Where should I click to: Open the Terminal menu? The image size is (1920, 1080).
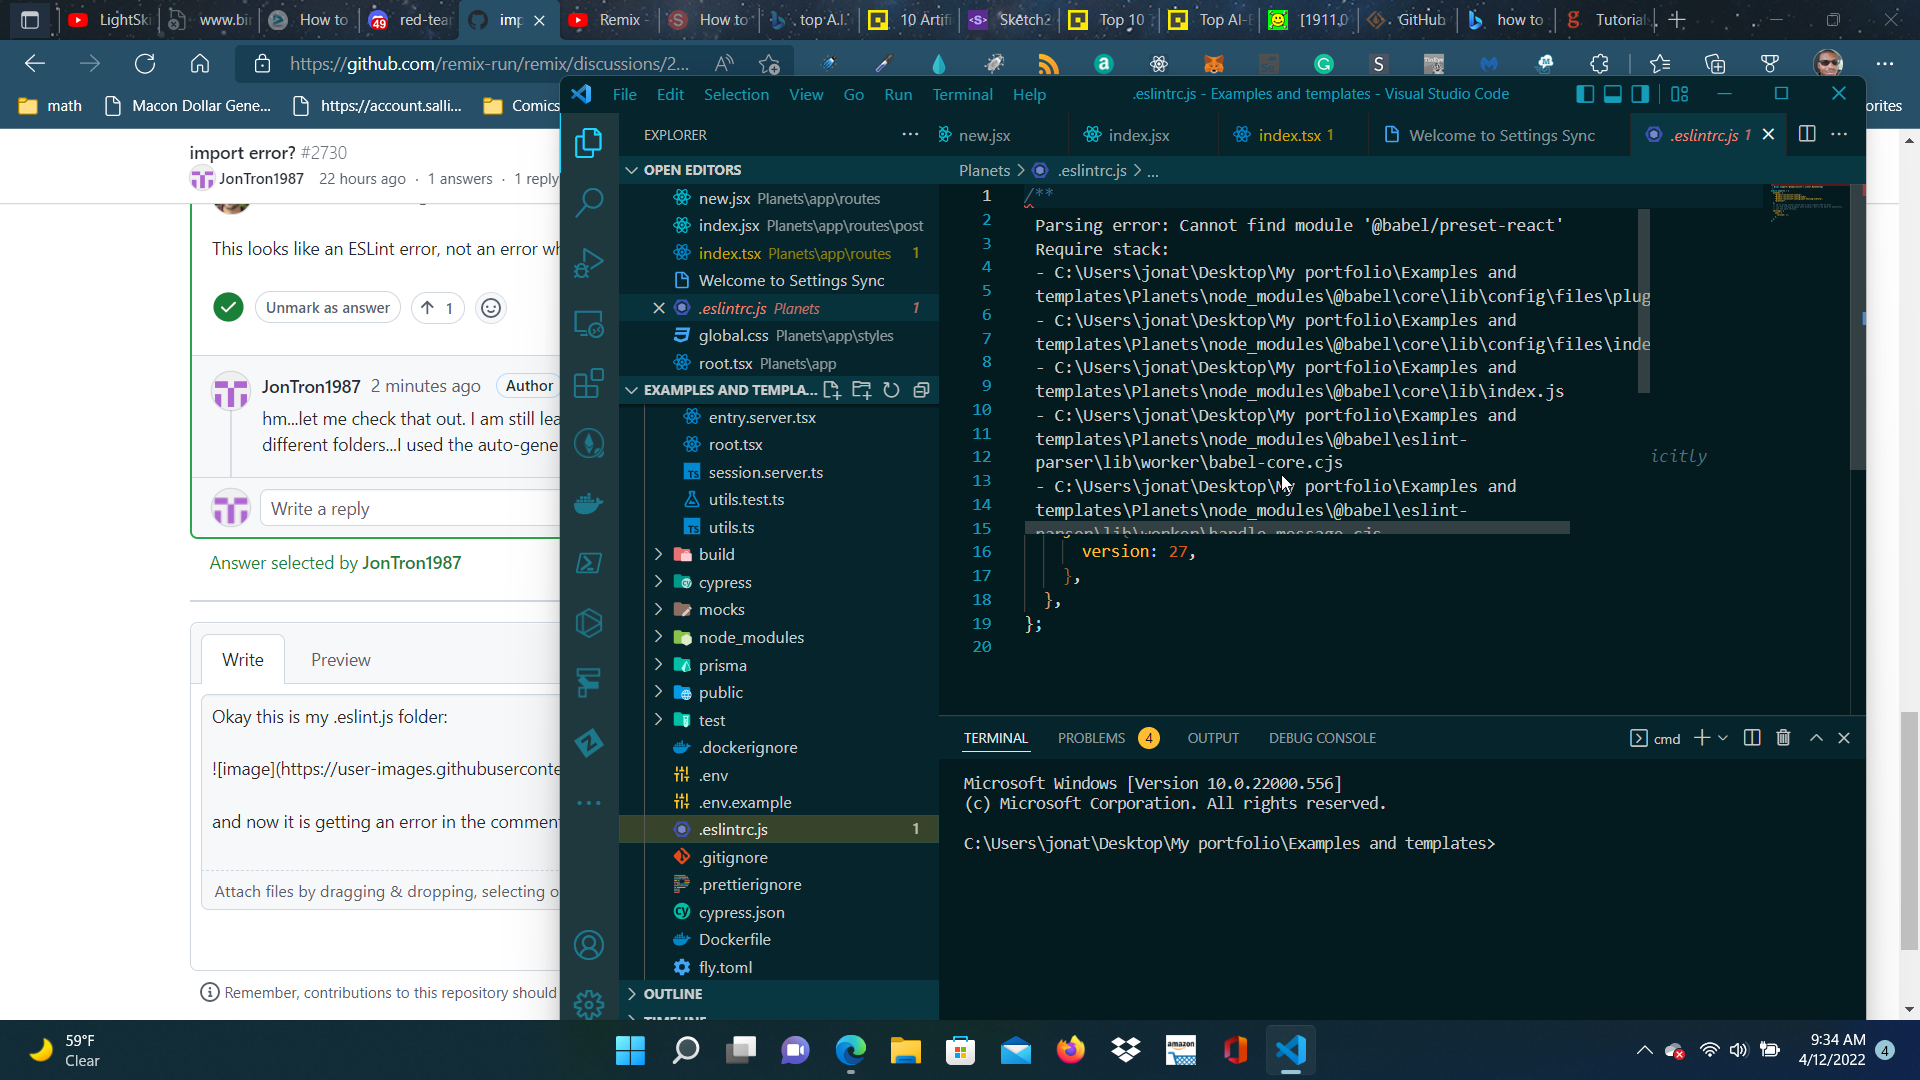(x=962, y=94)
